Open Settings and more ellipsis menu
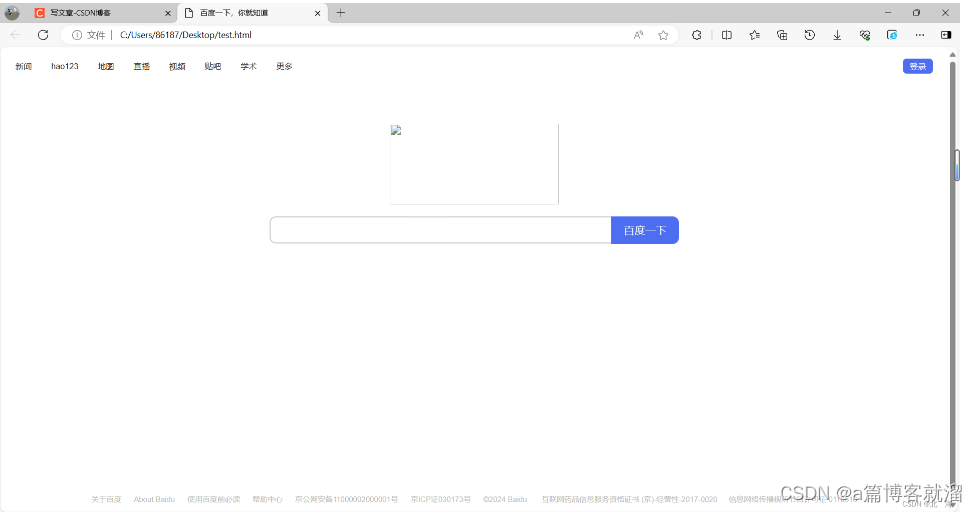The width and height of the screenshot is (977, 512). tap(920, 35)
